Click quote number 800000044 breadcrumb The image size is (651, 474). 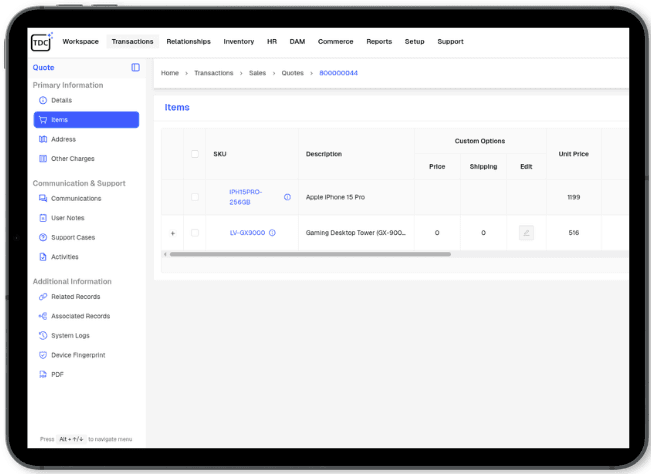pos(338,73)
